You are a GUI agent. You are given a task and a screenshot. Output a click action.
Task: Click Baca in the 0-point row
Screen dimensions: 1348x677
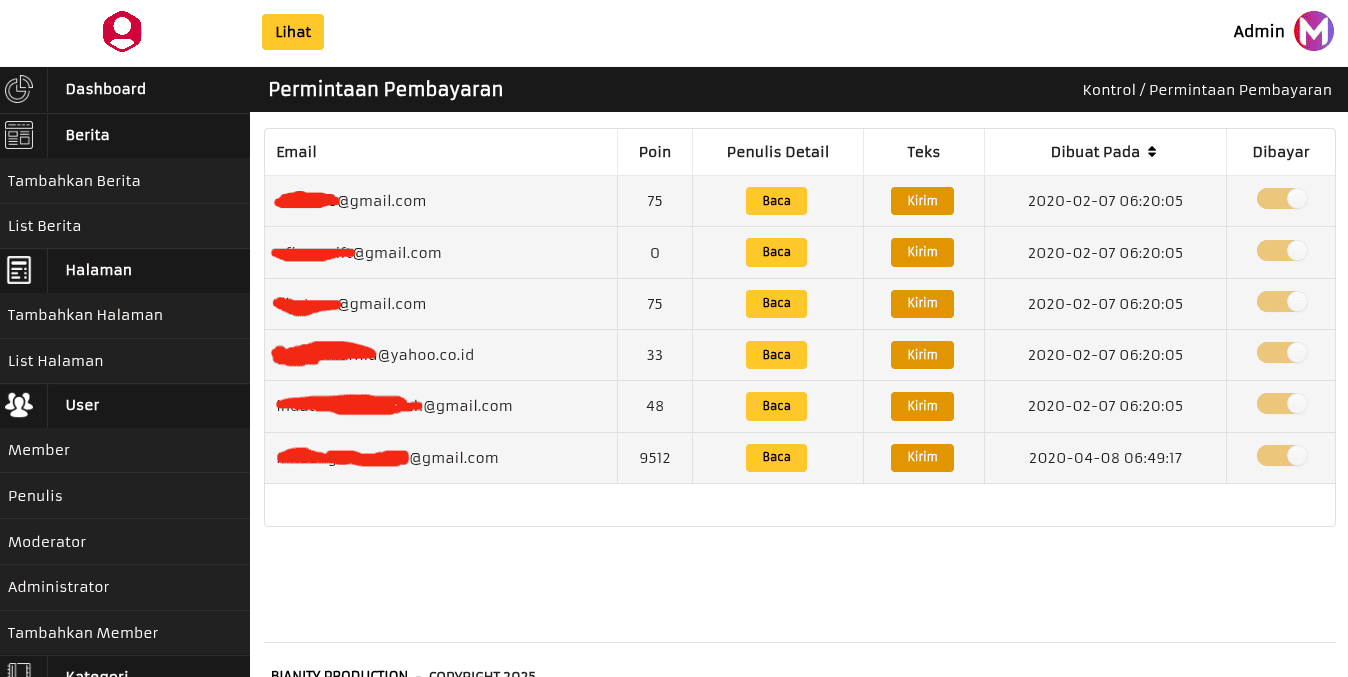776,252
